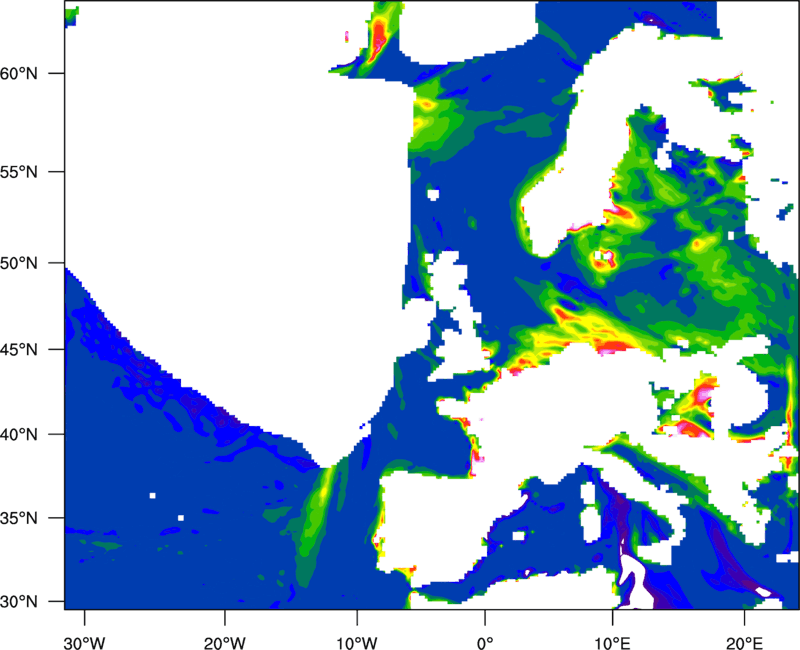Click the 30°W longitude label
The height and width of the screenshot is (650, 800).
tap(85, 643)
